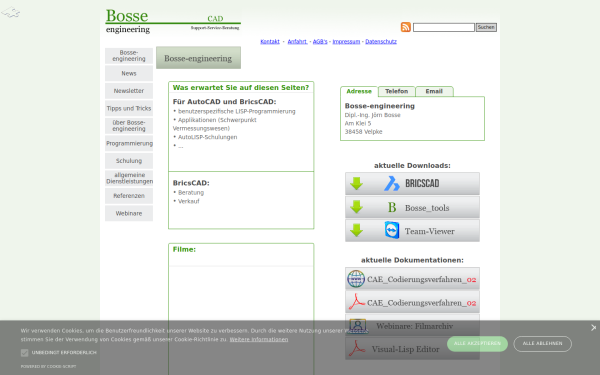Click the TeamViewer logo icon
This screenshot has width=600, height=375.
tap(392, 230)
